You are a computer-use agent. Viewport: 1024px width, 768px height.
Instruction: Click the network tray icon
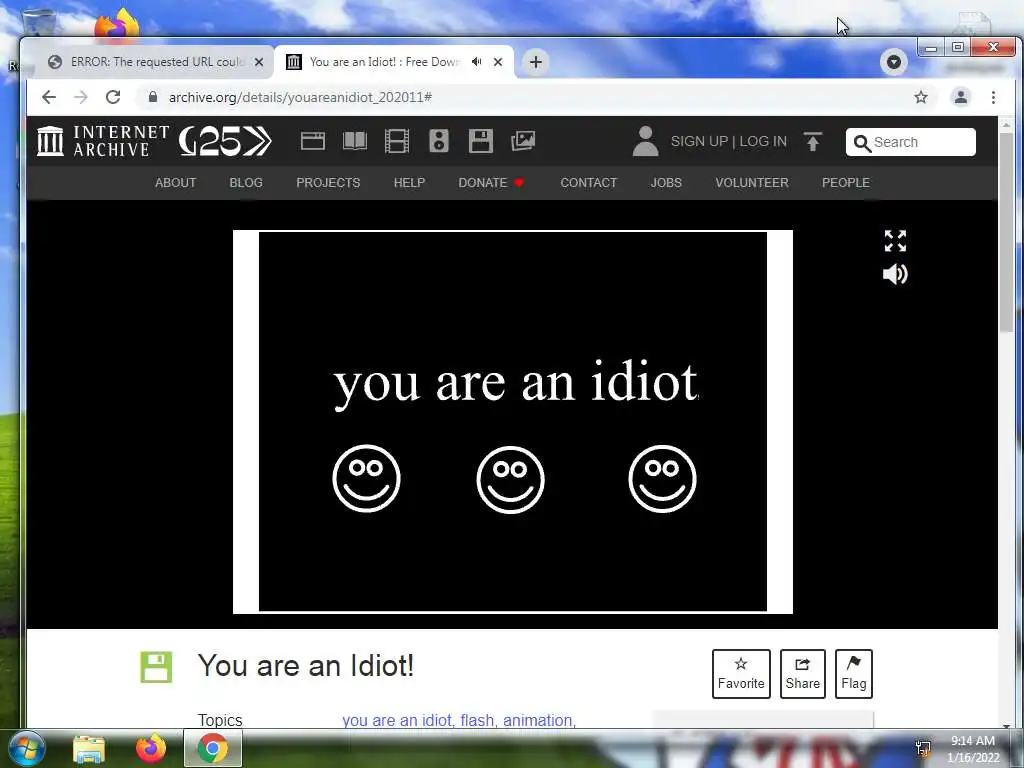coord(923,749)
